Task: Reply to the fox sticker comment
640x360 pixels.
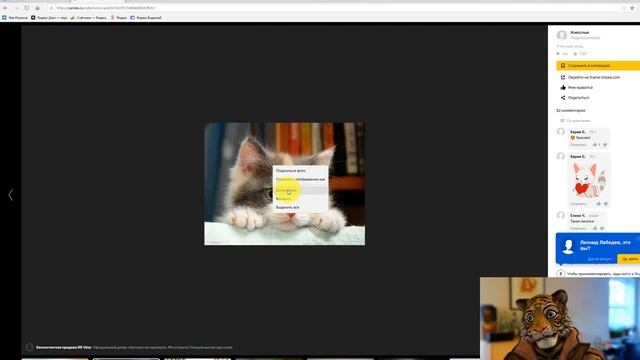Action: click(578, 204)
